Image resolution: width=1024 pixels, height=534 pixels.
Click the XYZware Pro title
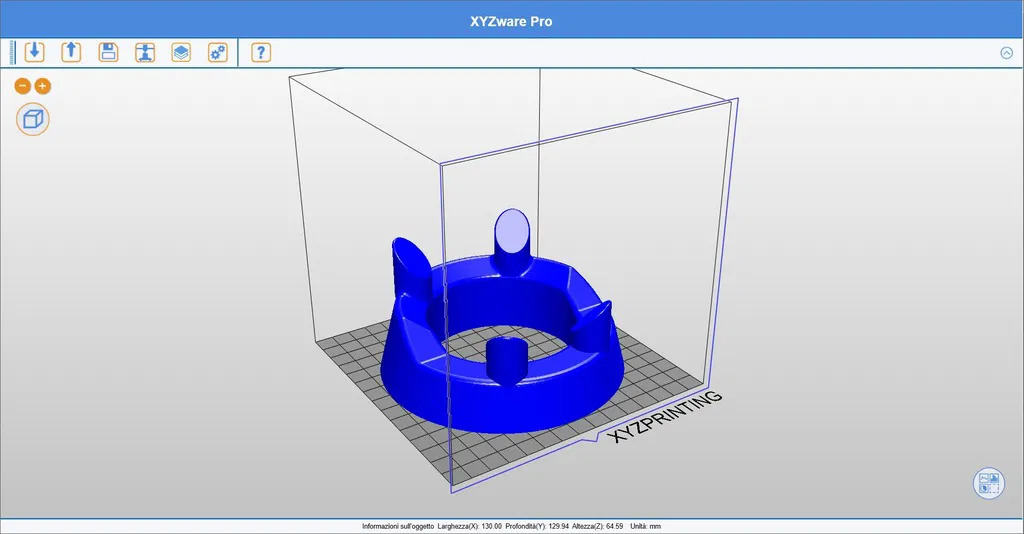coord(511,21)
